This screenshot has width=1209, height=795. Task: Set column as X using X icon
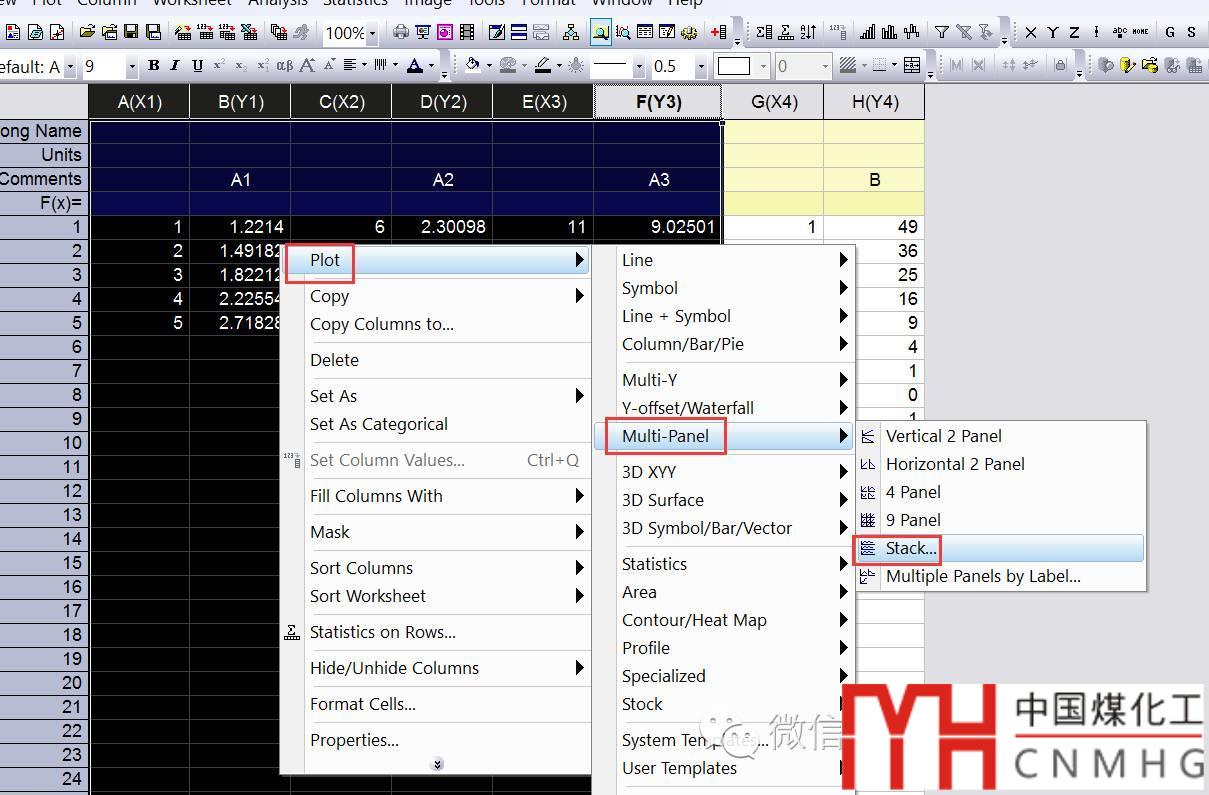tap(1031, 33)
